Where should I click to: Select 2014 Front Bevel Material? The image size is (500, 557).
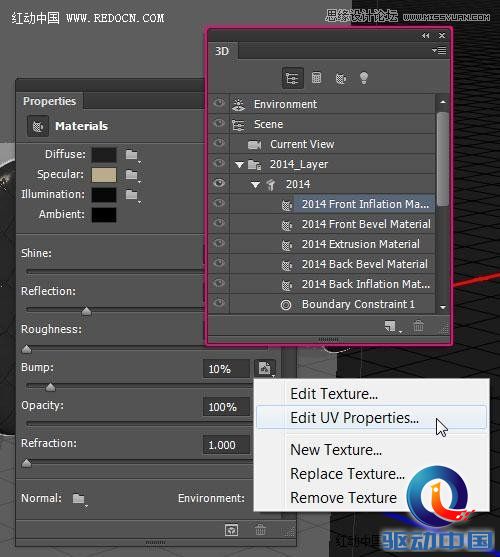pyautogui.click(x=332, y=224)
